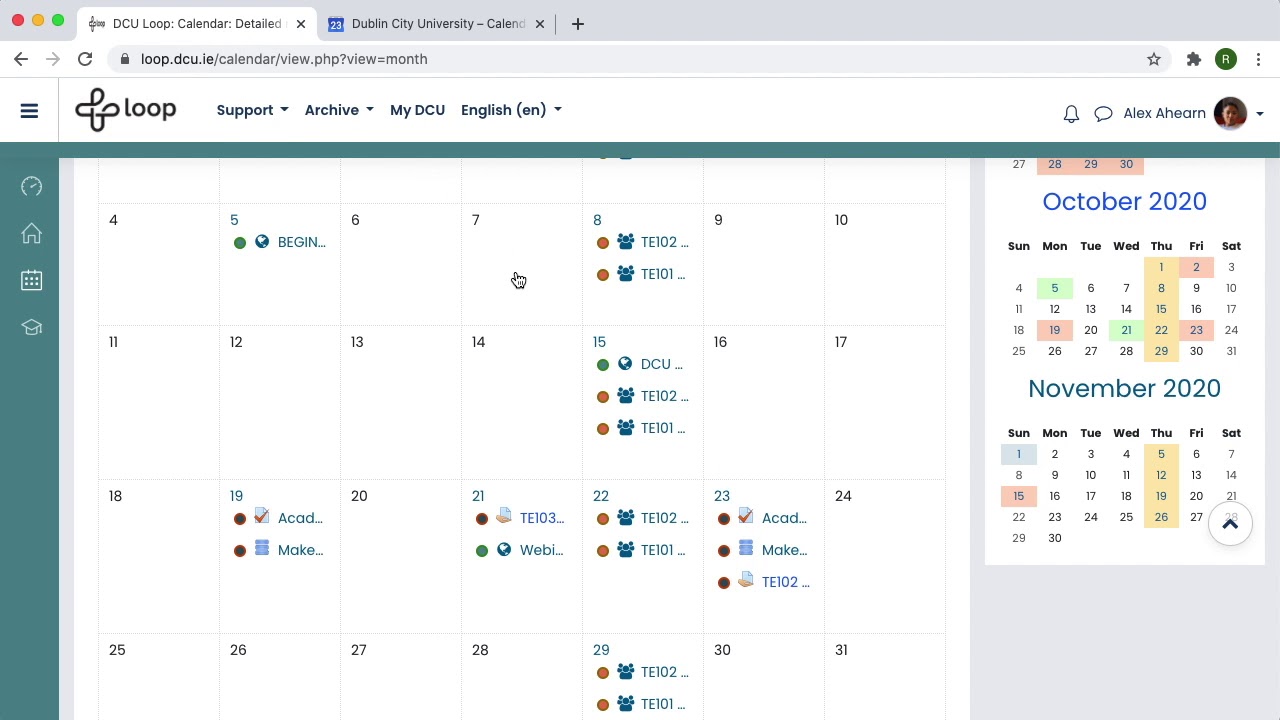Screen dimensions: 1280x720
Task: Click the scroll back to top button
Action: [1230, 523]
